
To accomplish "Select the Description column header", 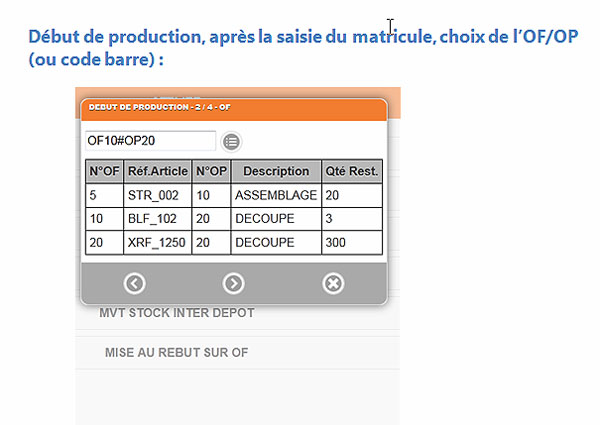I will 276,171.
